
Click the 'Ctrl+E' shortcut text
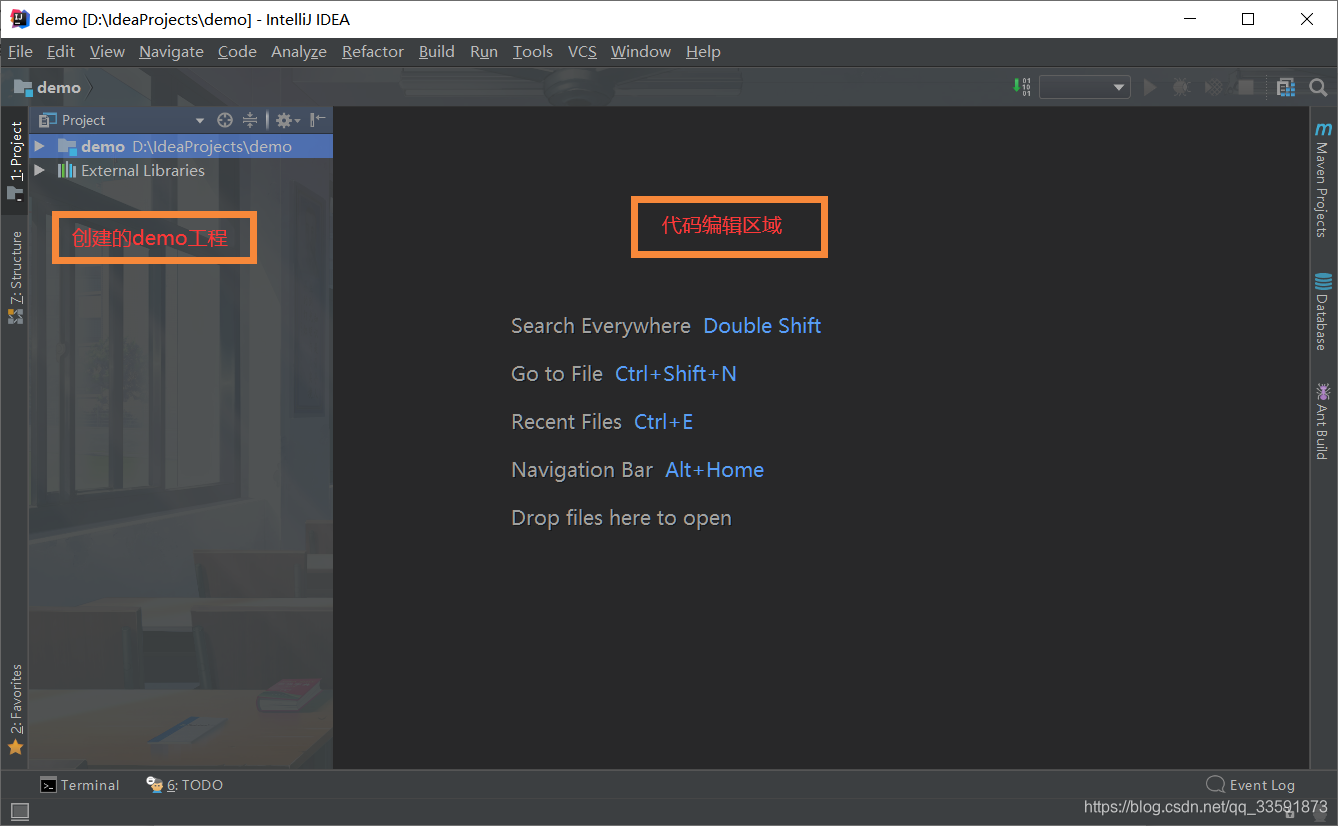664,422
